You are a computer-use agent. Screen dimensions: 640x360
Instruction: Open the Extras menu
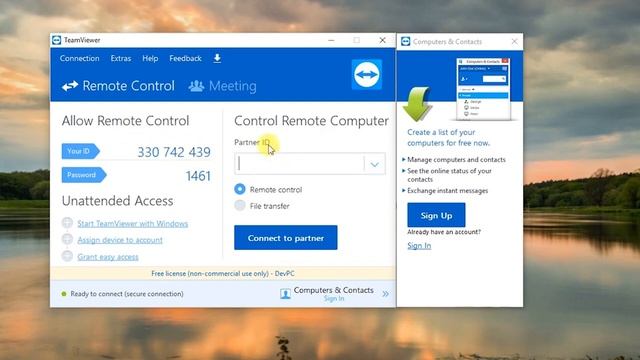click(x=121, y=58)
